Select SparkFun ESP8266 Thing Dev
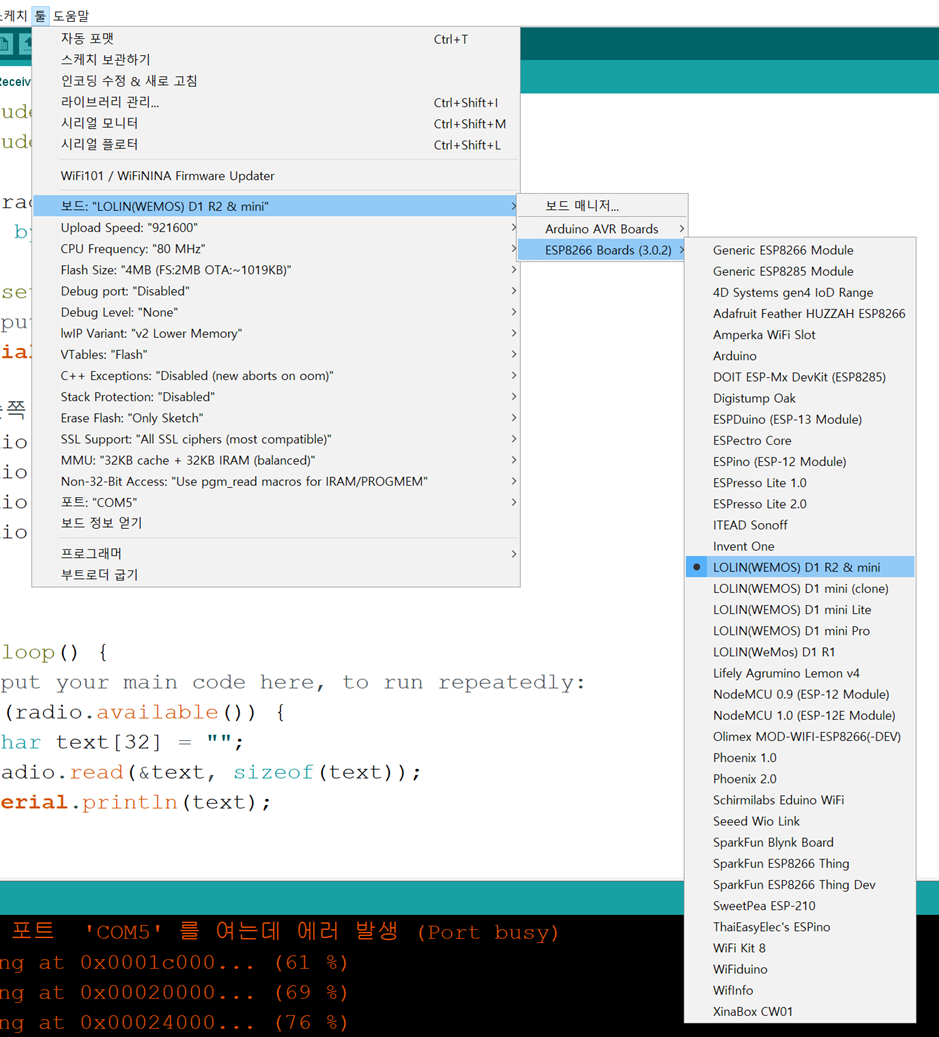Image resolution: width=939 pixels, height=1037 pixels. click(x=800, y=885)
